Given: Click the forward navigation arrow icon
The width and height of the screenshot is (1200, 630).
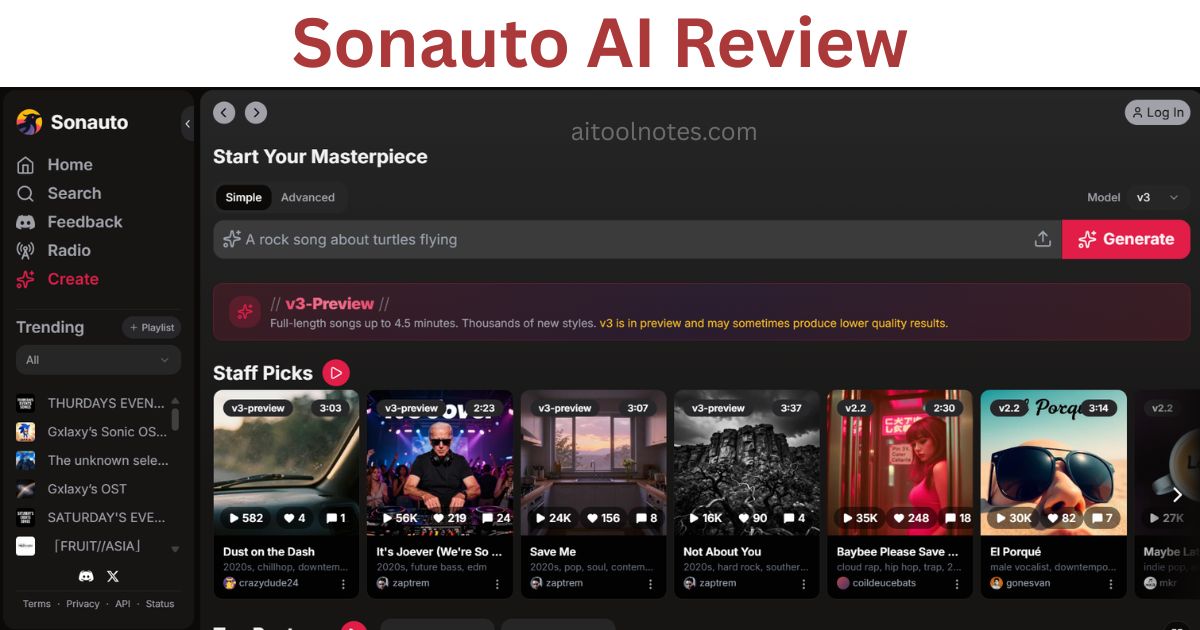Looking at the screenshot, I should point(256,113).
